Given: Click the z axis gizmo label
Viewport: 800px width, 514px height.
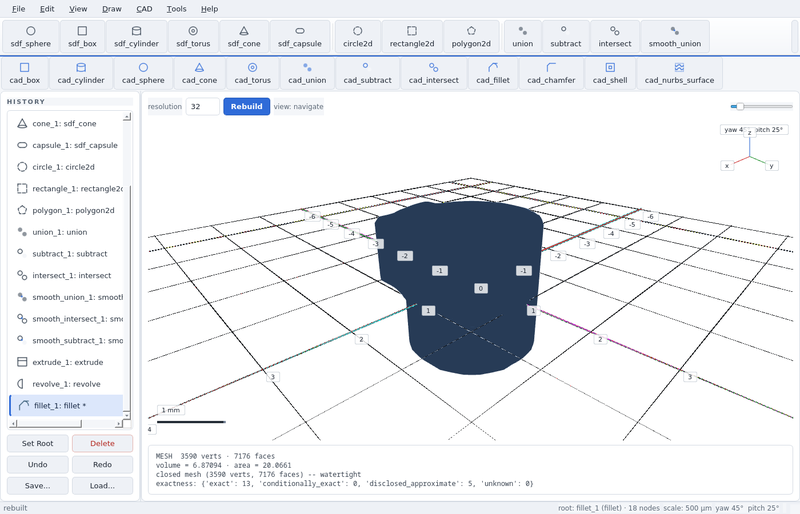Looking at the screenshot, I should point(749,133).
